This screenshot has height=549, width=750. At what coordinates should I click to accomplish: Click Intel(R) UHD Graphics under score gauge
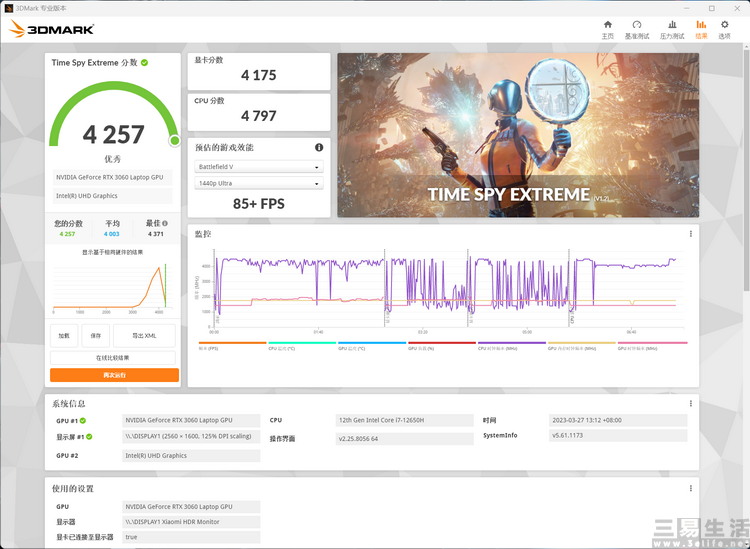point(113,196)
